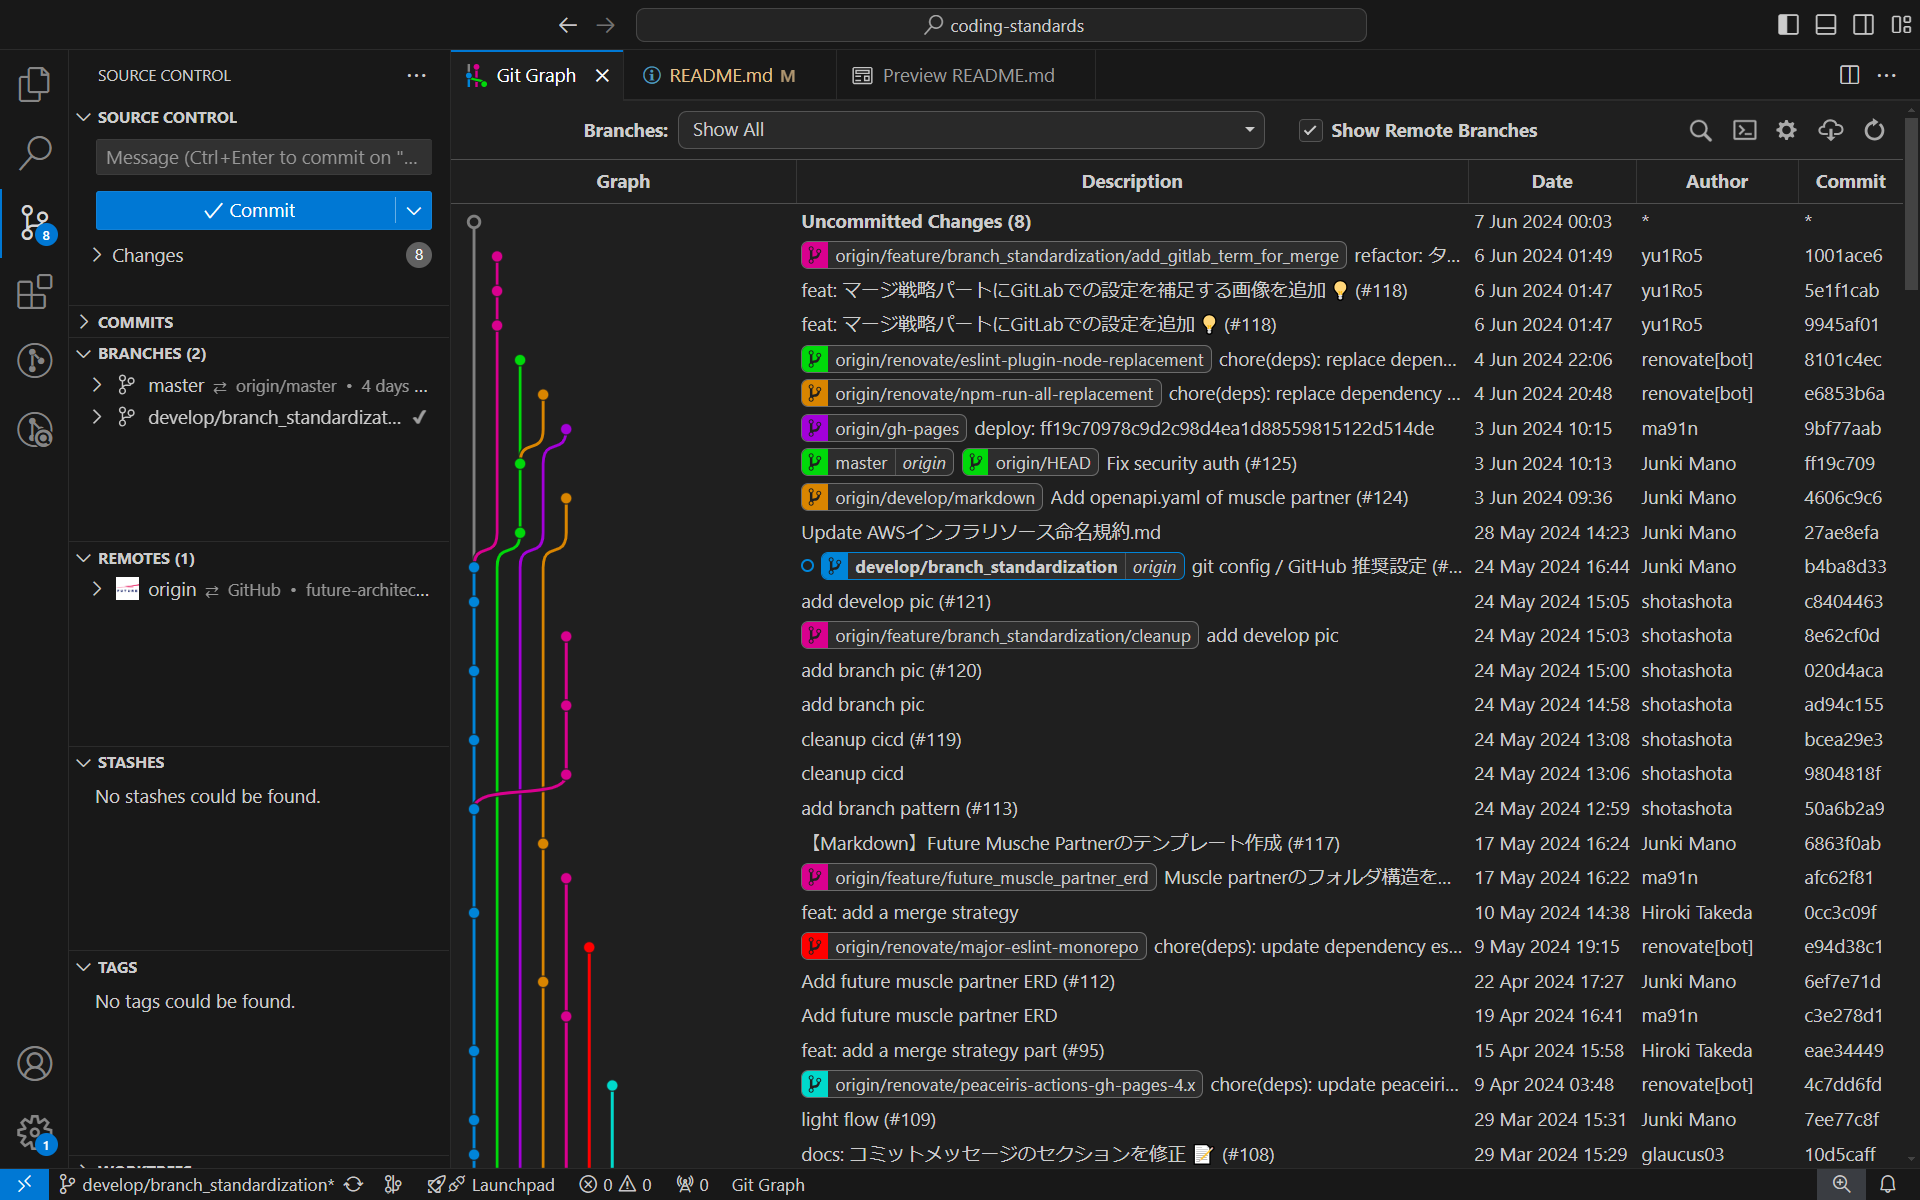
Task: Expand the develop/branch_standardization branch item
Action: (x=97, y=417)
